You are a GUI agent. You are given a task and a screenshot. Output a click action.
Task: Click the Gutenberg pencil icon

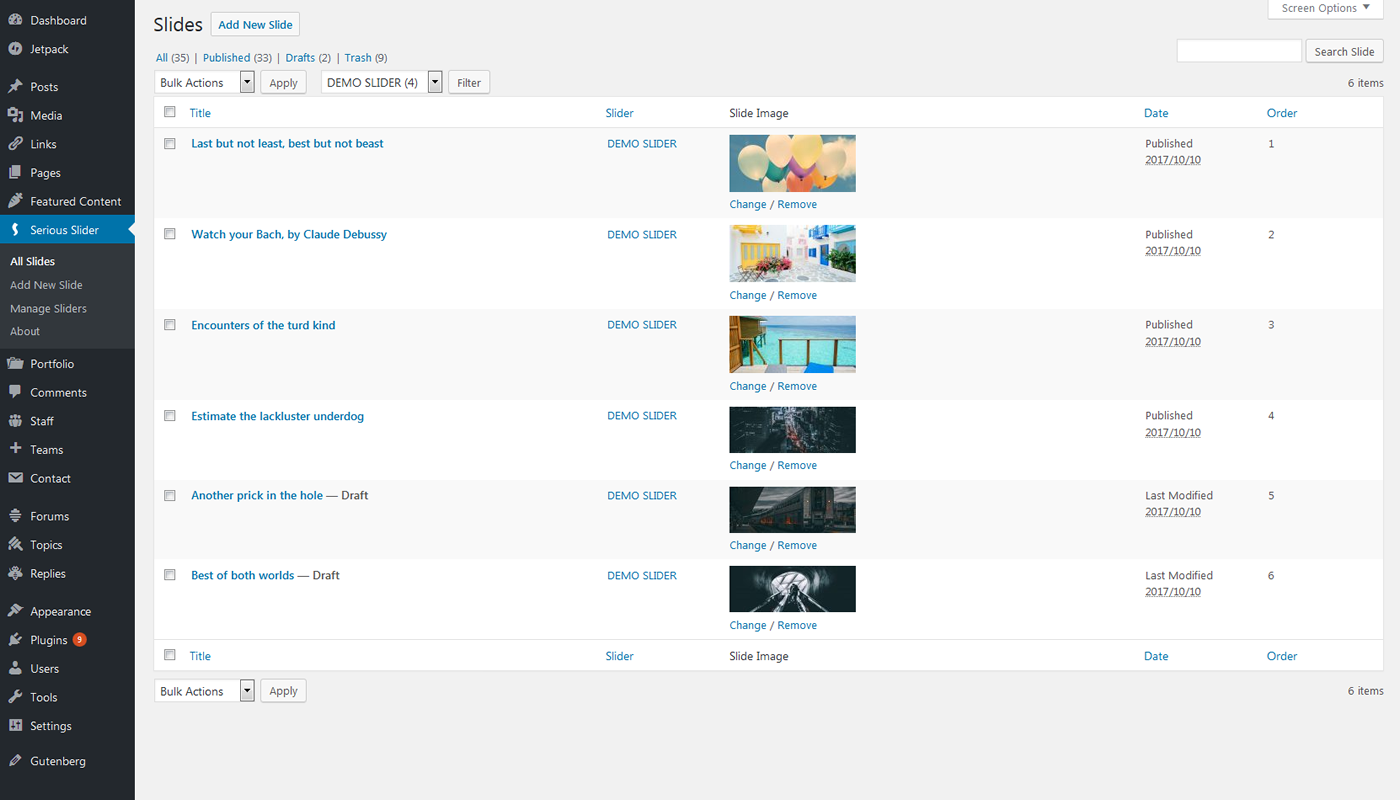(15, 761)
